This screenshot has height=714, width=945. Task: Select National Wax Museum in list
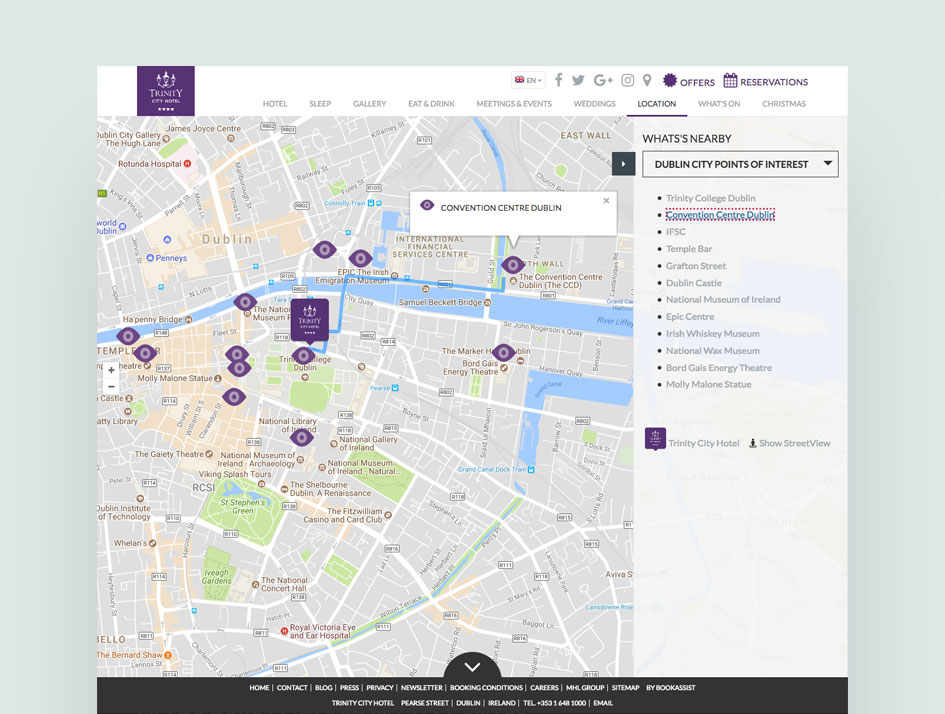712,351
